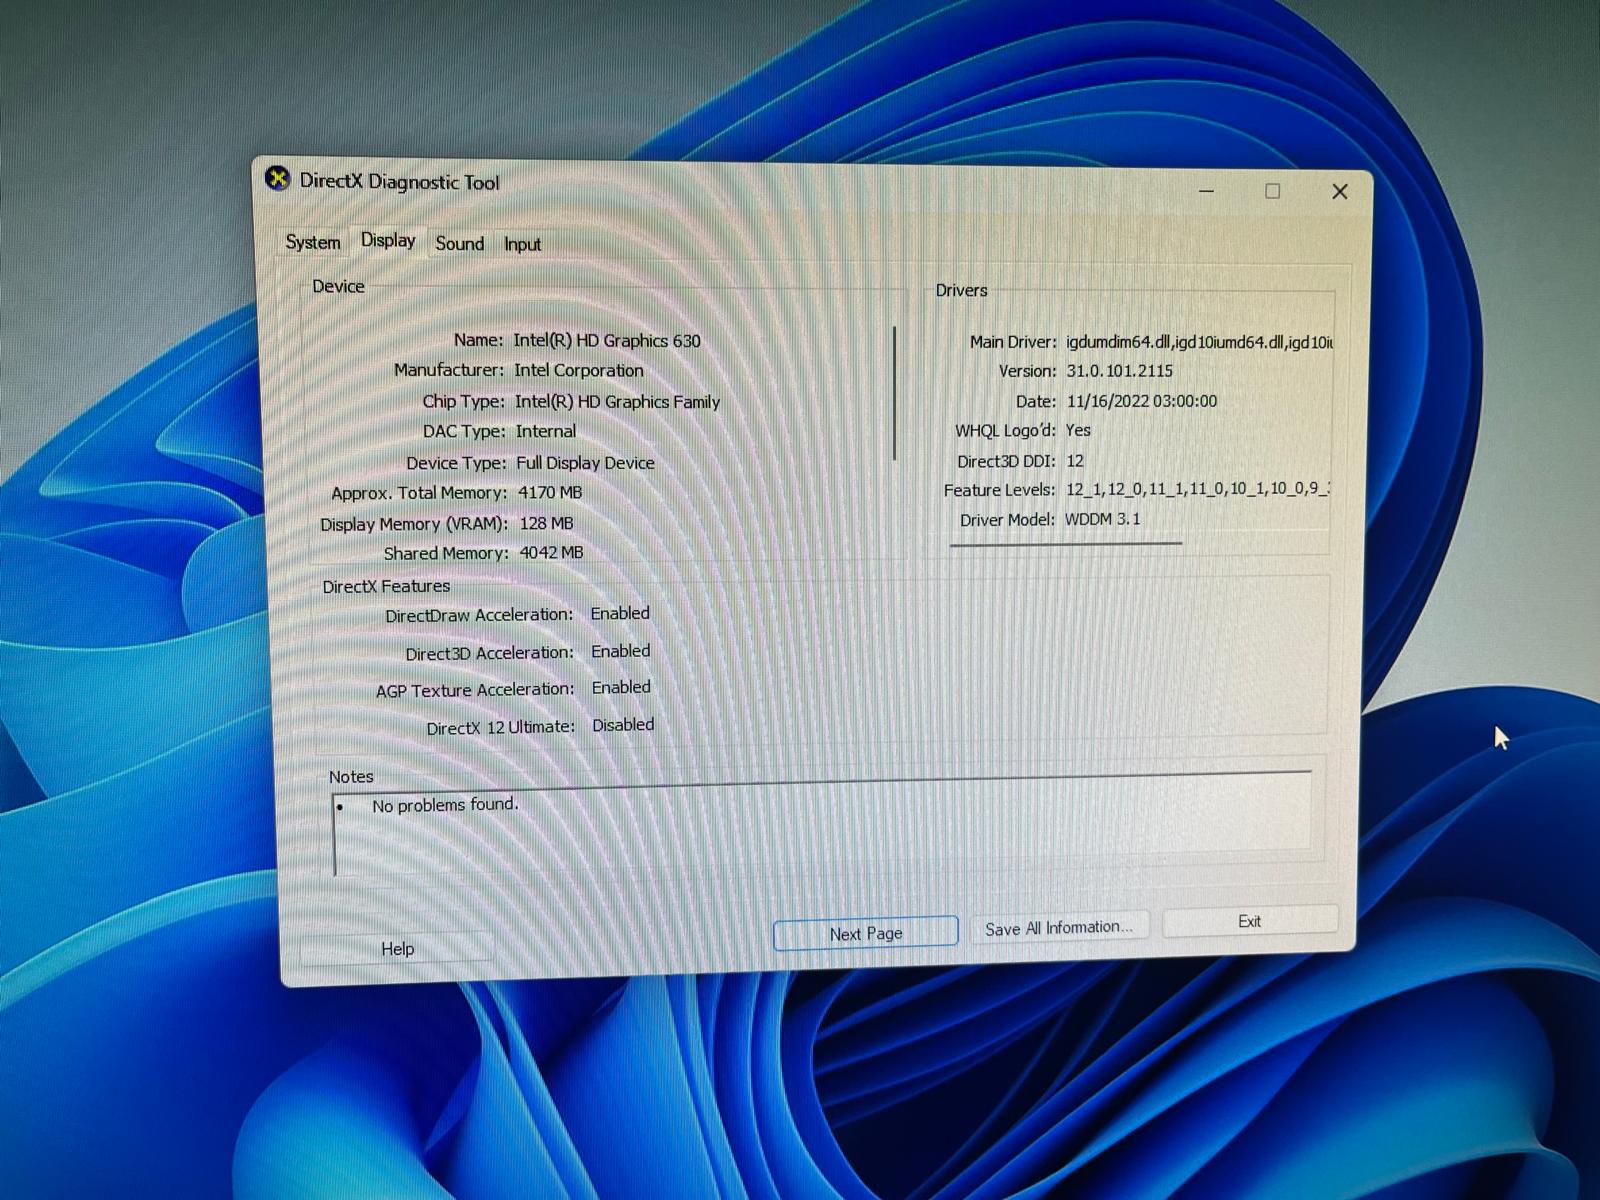Click the driver version '31.0.101.2115'

coord(1119,370)
